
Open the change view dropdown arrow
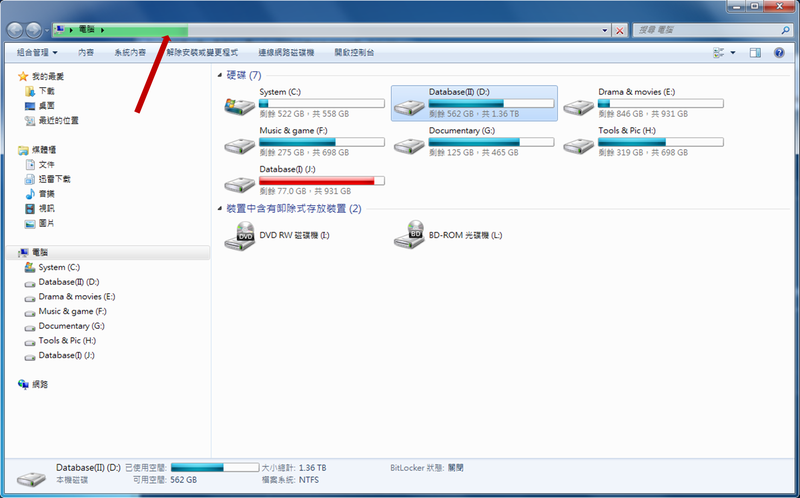[x=733, y=53]
